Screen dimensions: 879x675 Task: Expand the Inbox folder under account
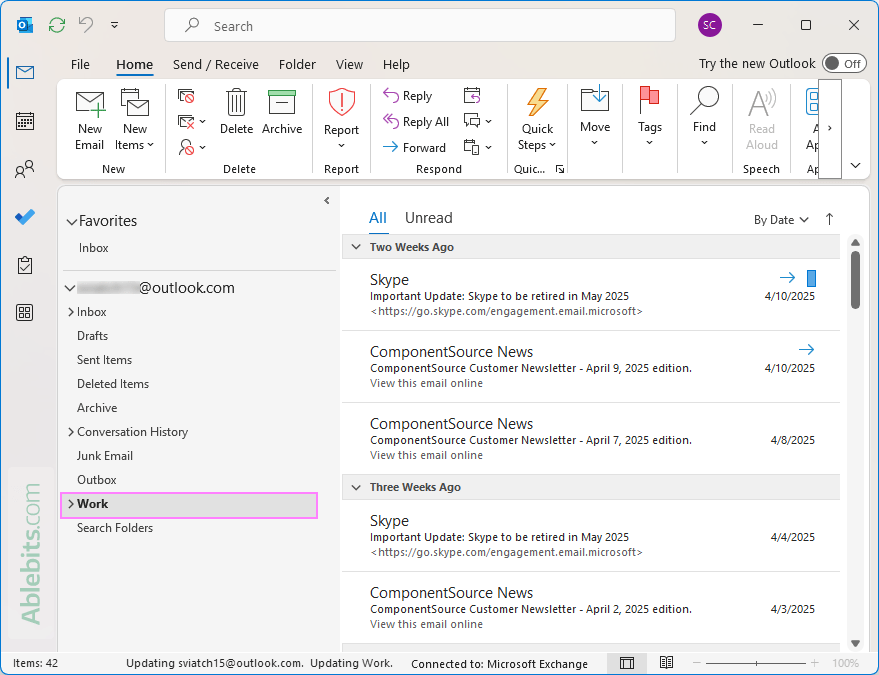coord(71,312)
